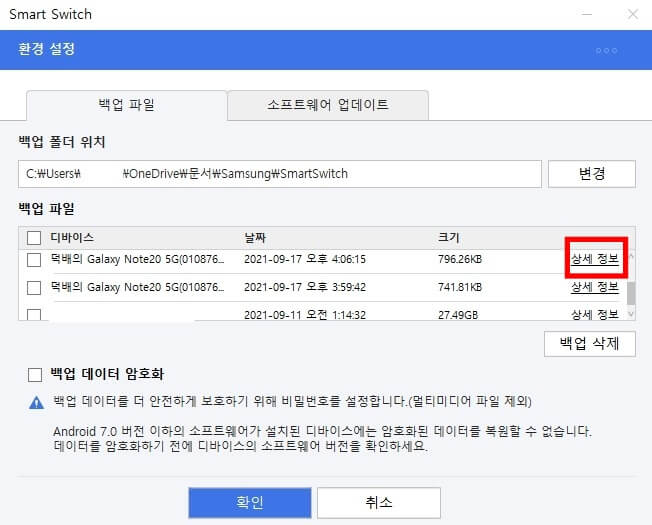Viewport: 652px width, 525px height.
Task: Minimize the Smart Switch window
Action: (587, 14)
